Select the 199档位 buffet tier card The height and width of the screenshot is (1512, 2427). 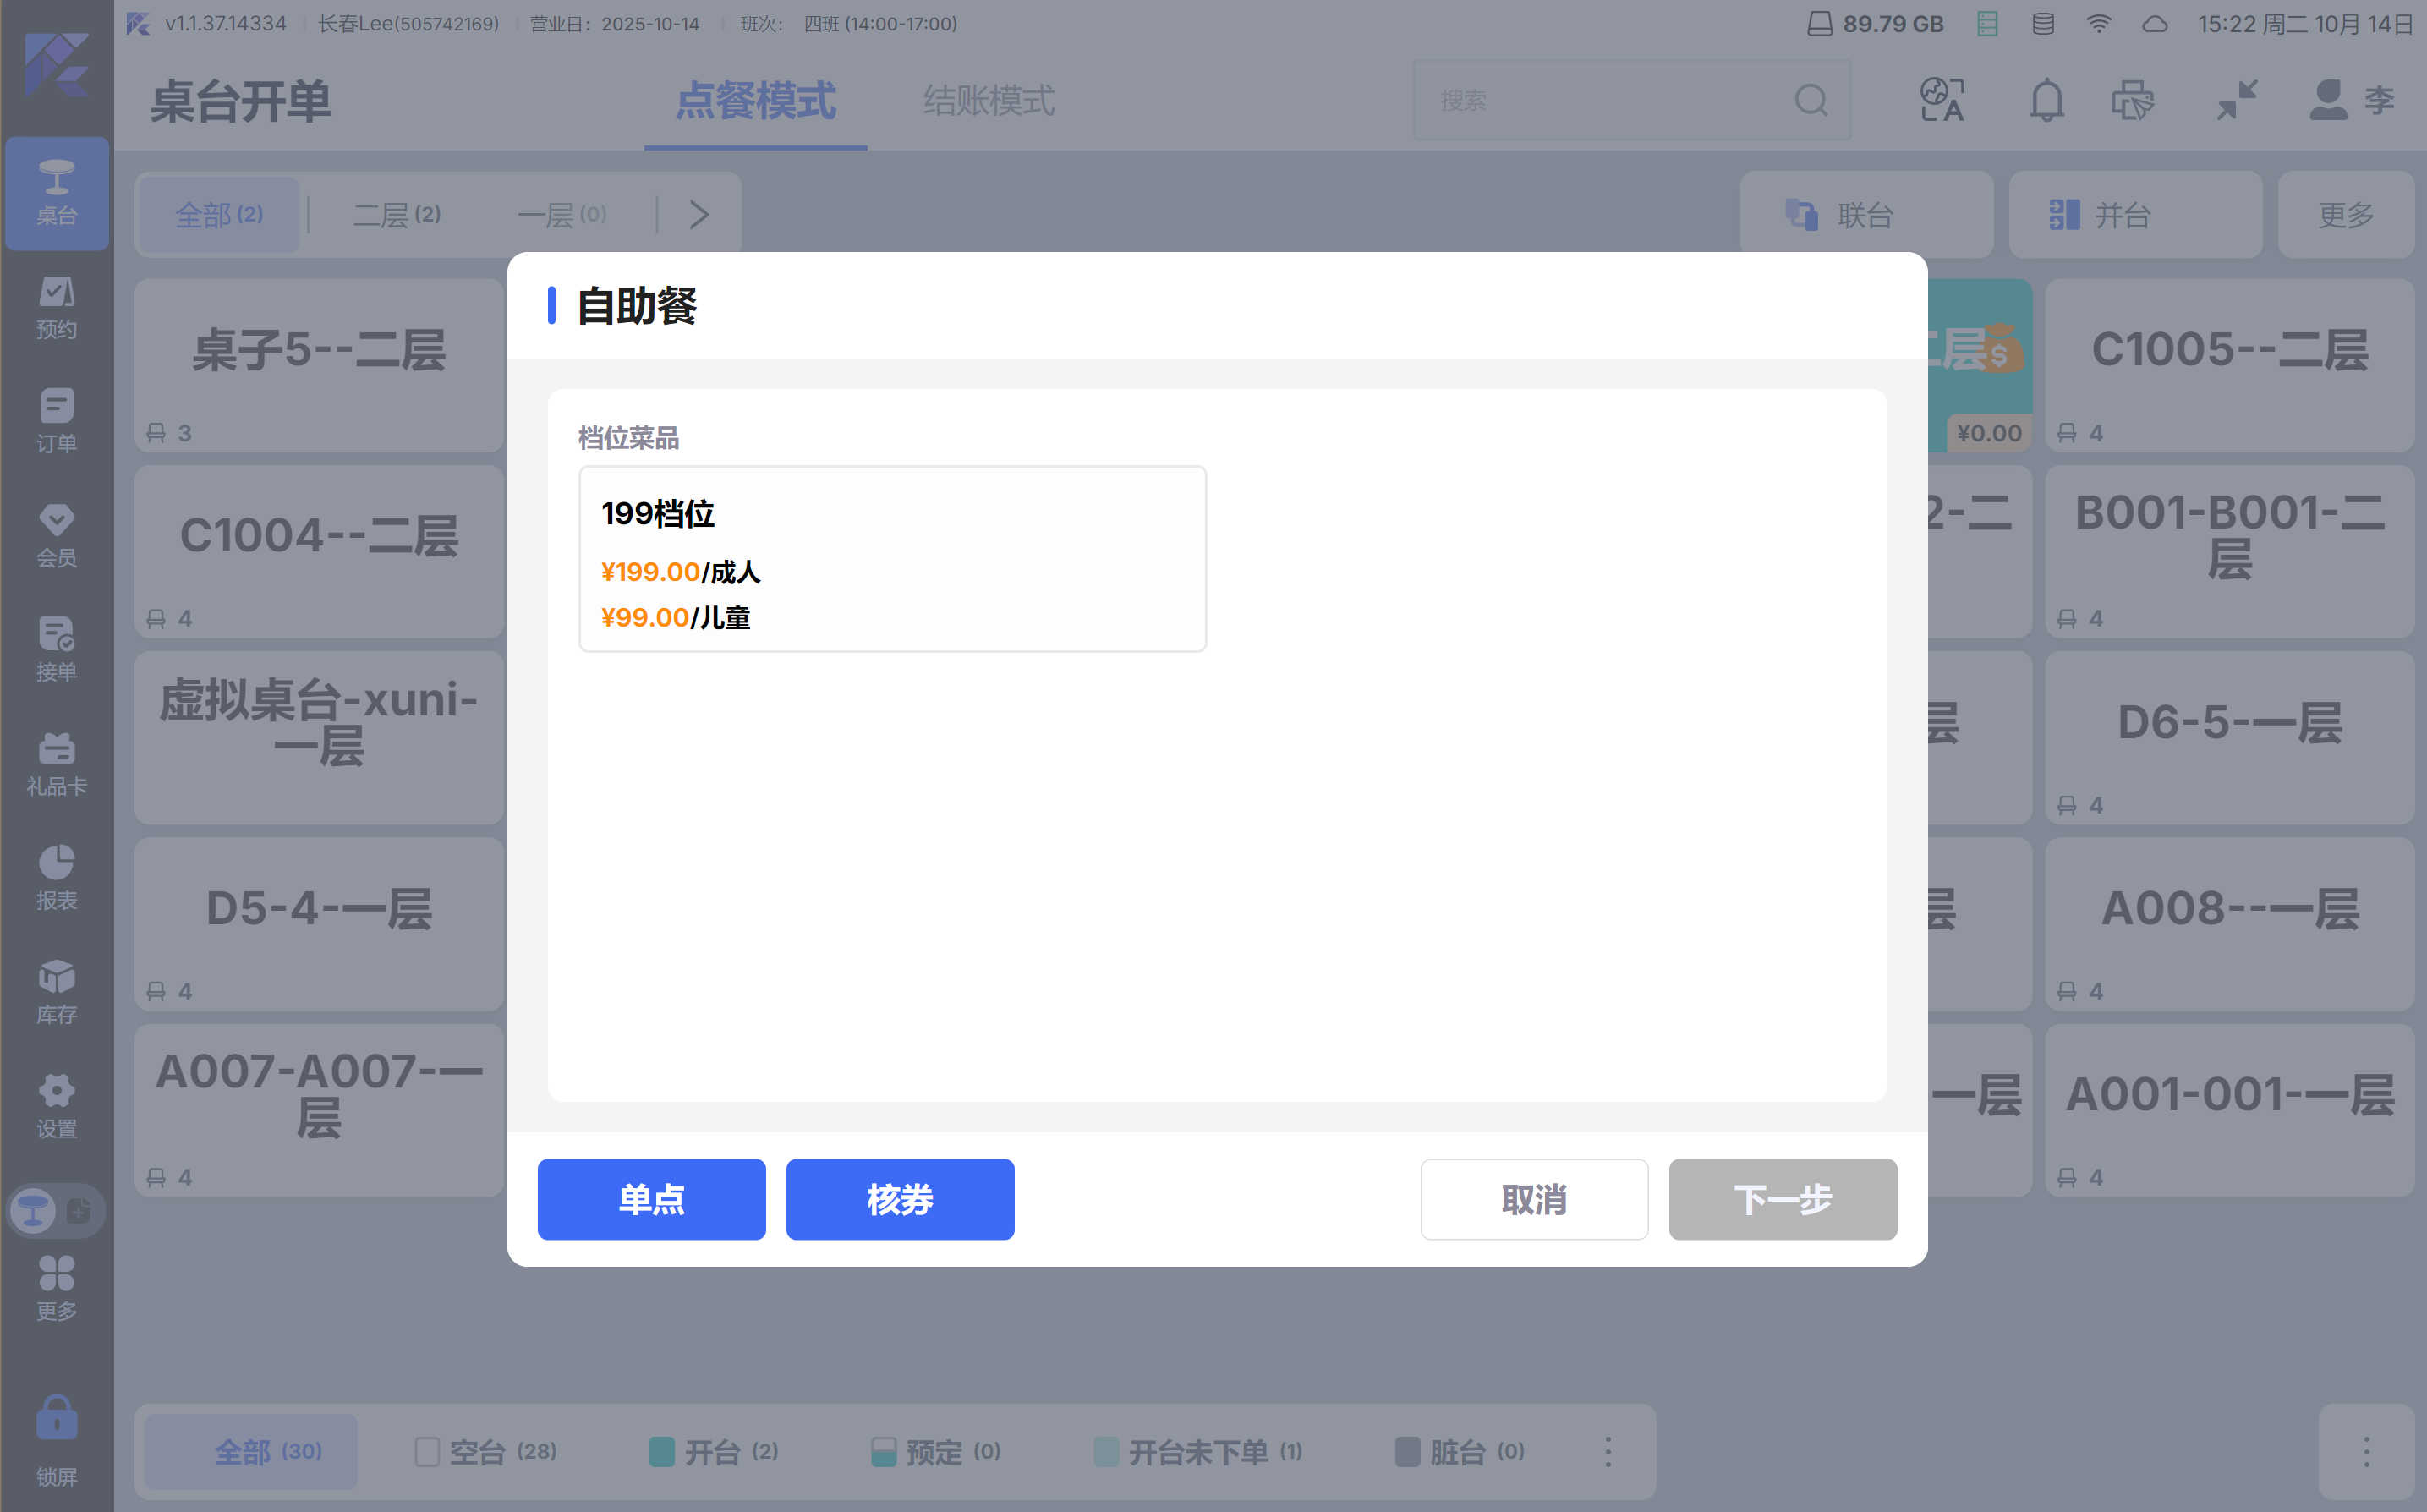tap(891, 558)
